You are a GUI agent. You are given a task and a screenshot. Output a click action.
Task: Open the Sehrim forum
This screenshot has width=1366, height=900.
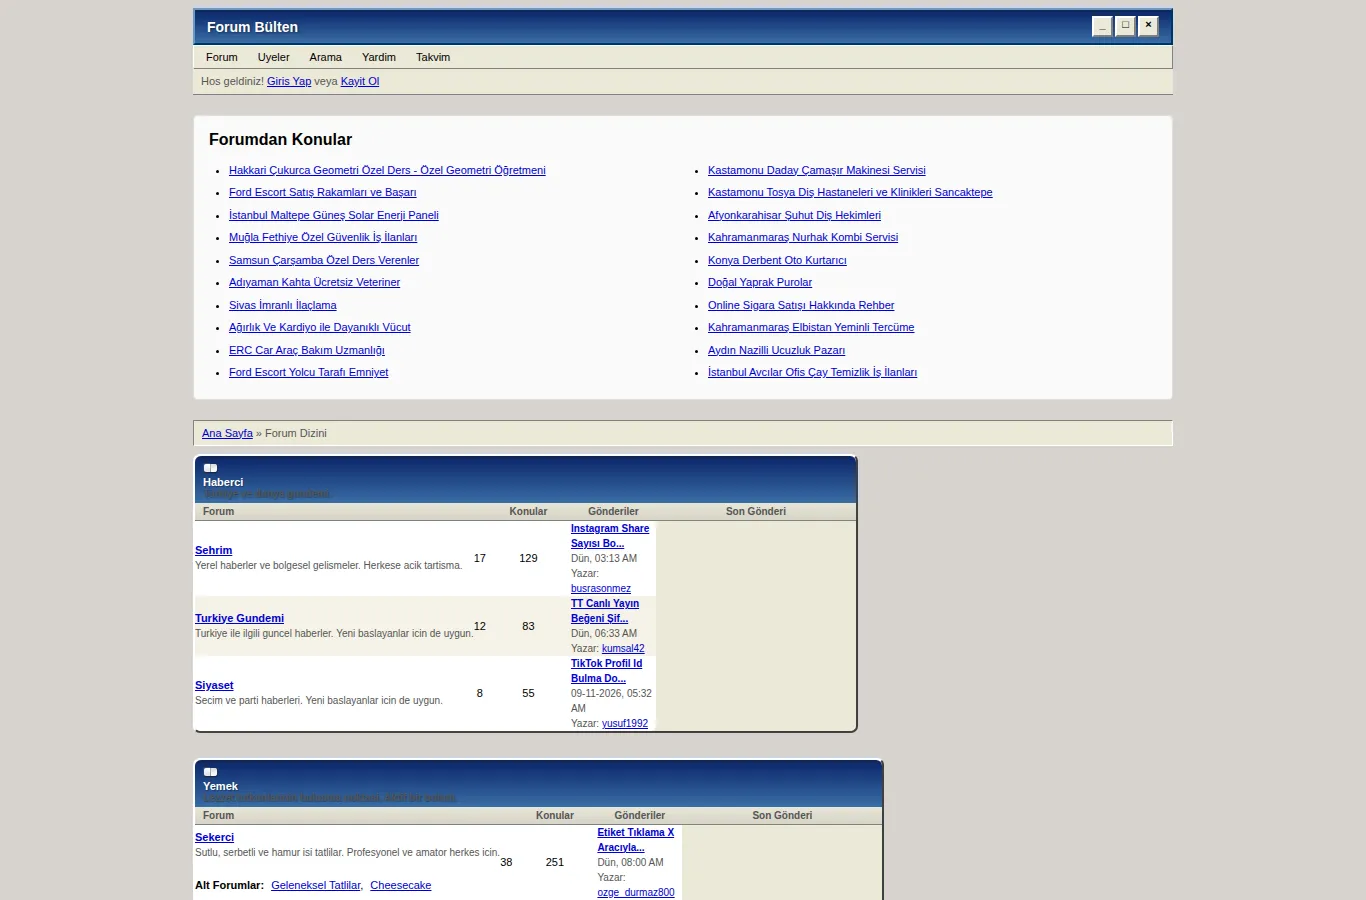point(213,551)
